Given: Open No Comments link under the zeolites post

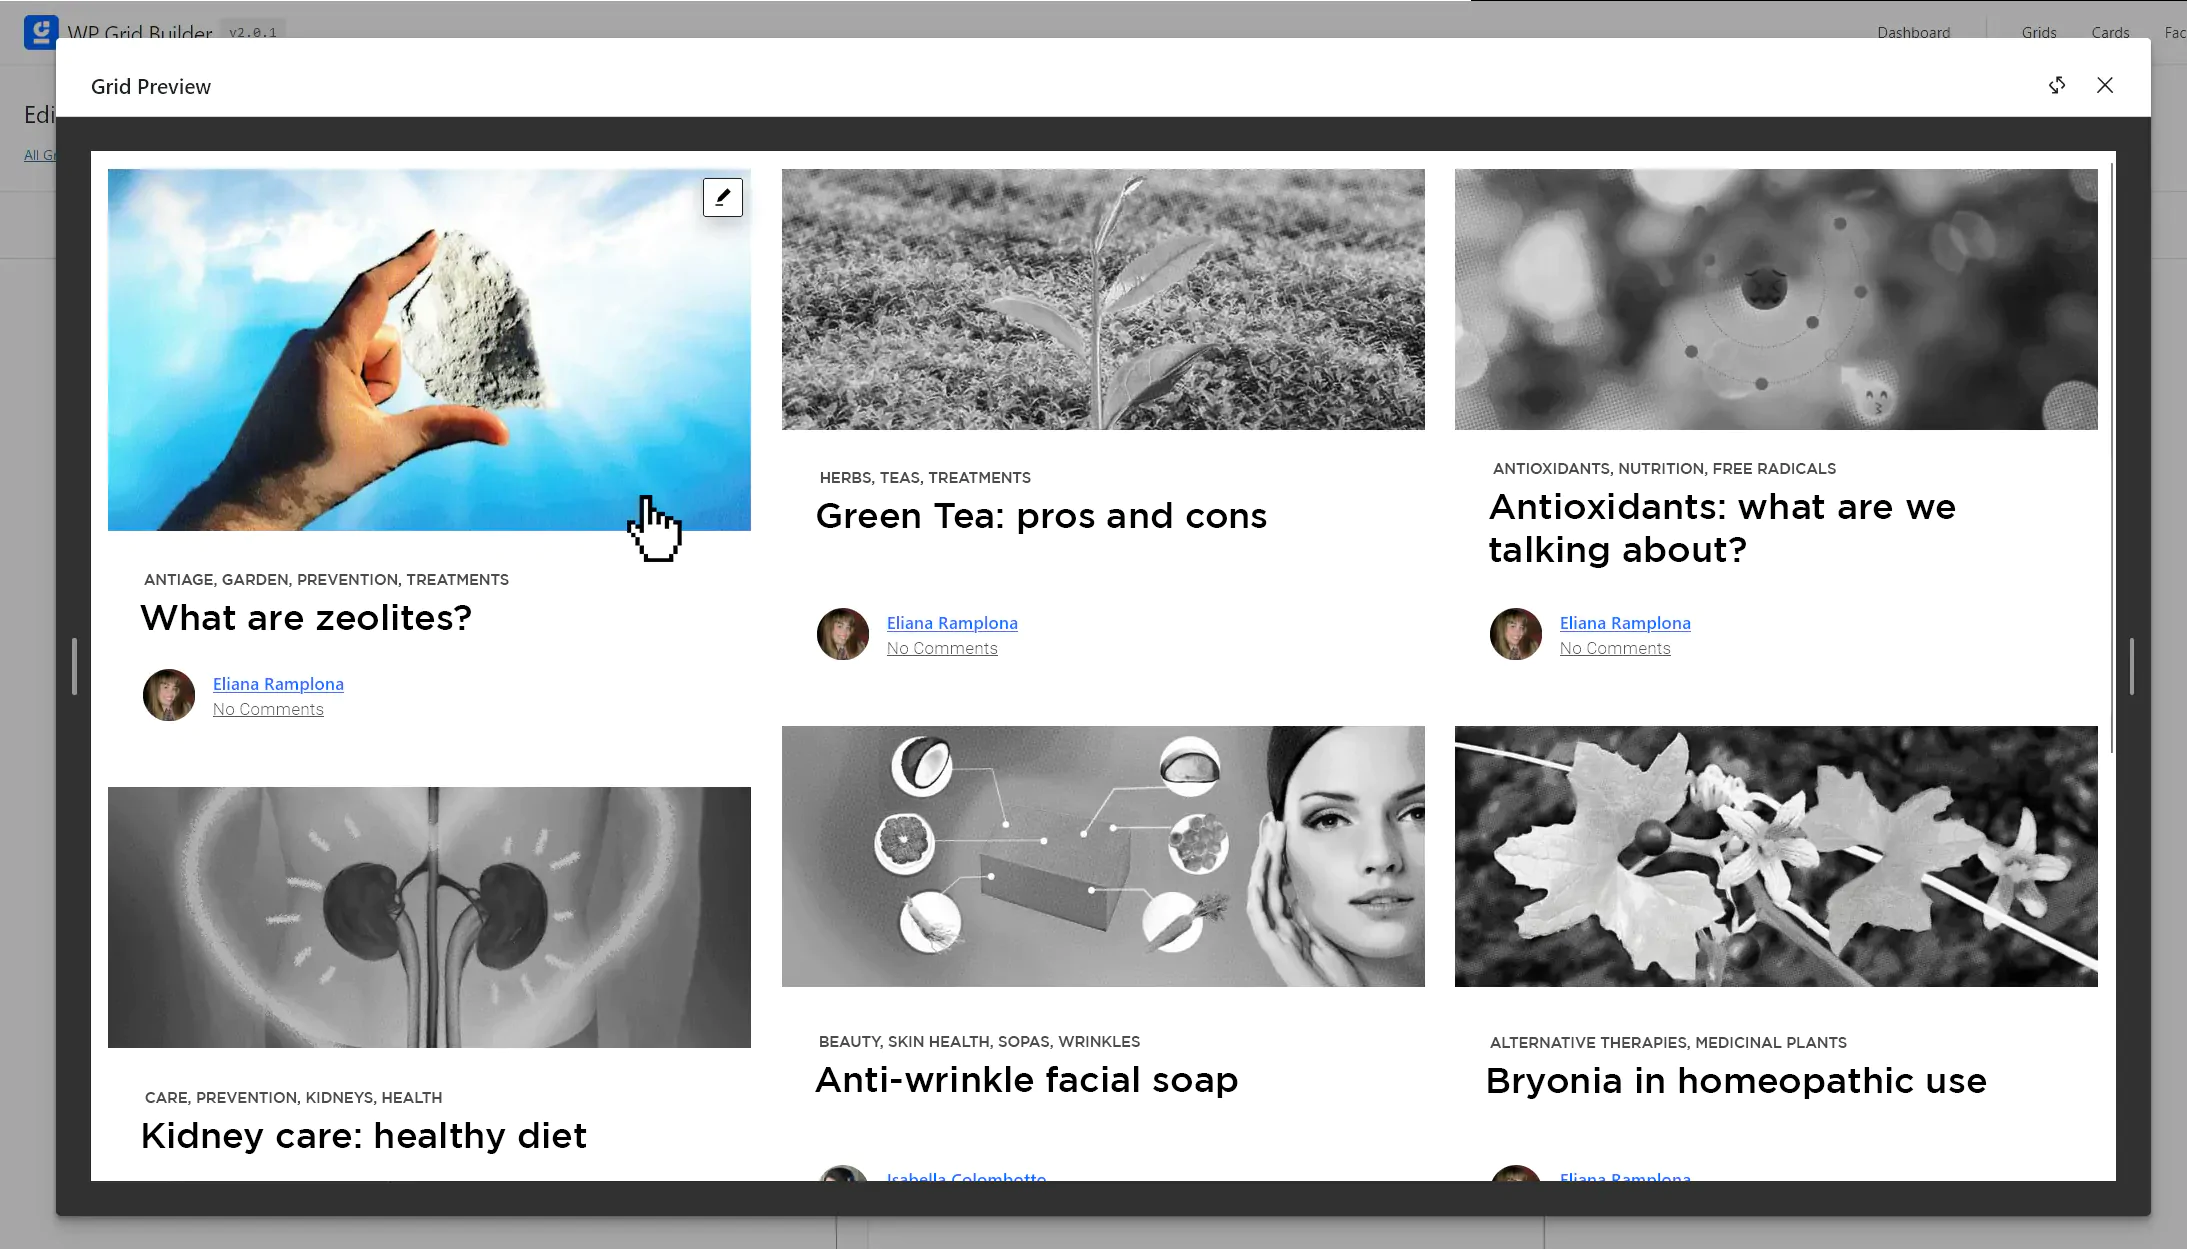Looking at the screenshot, I should [x=267, y=709].
